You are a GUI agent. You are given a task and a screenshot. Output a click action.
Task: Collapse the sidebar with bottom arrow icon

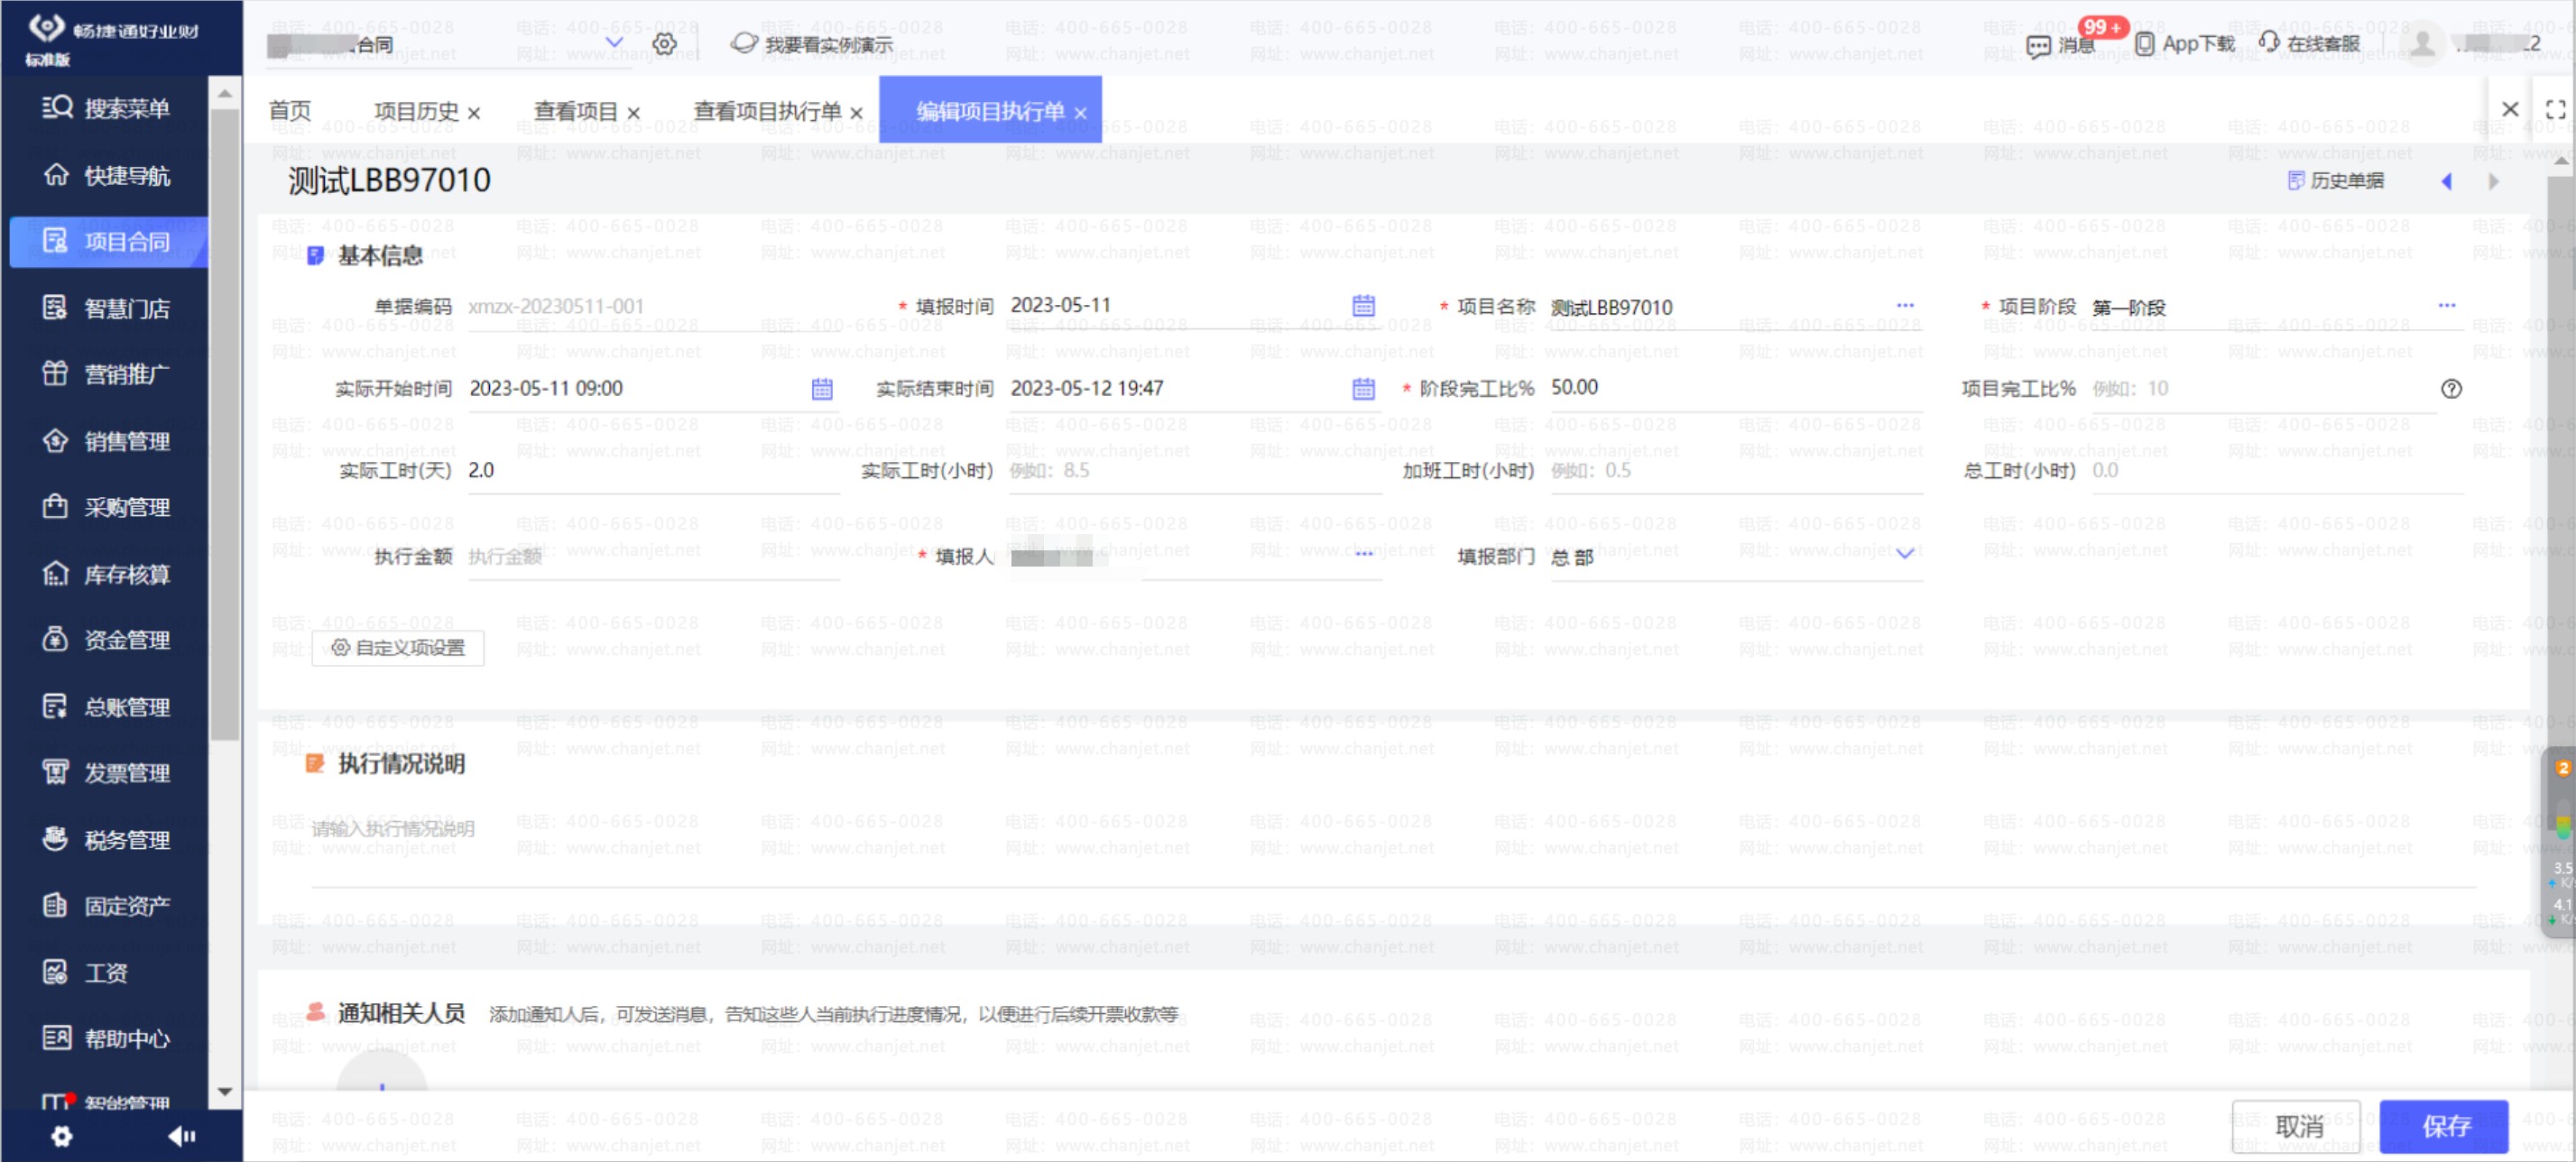click(181, 1136)
